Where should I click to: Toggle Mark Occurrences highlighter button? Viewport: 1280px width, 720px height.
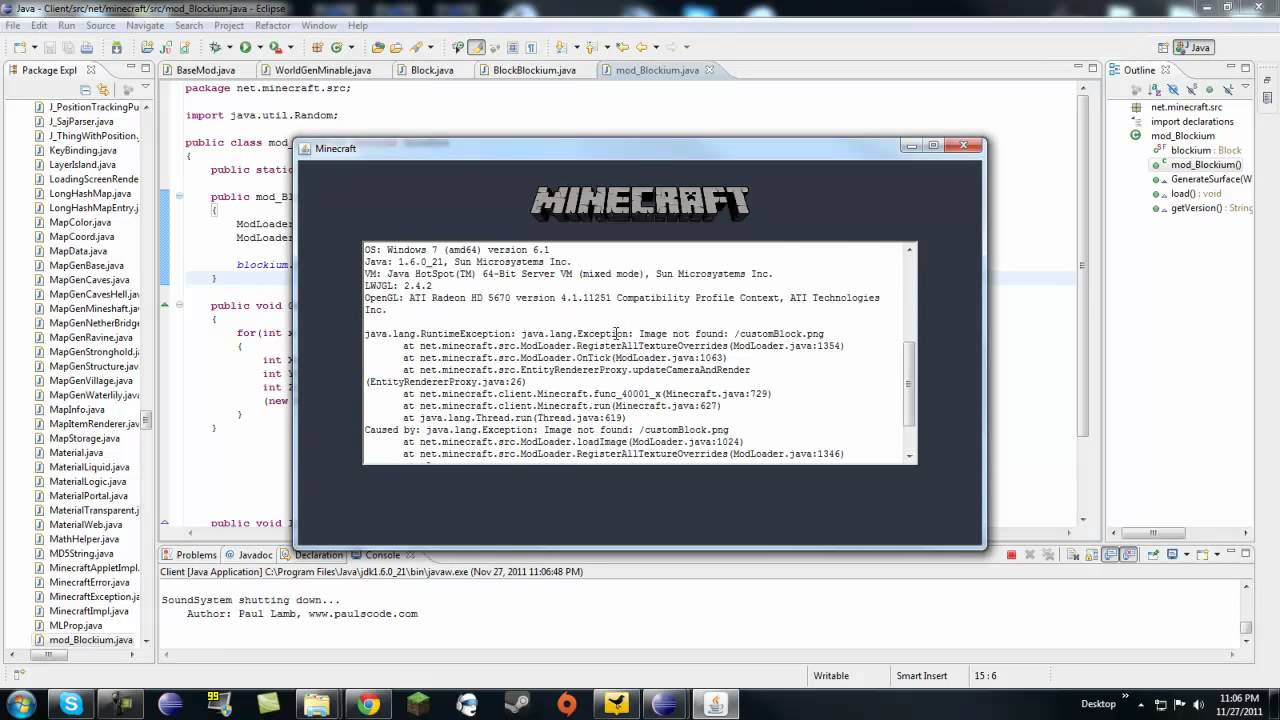pyautogui.click(x=476, y=47)
